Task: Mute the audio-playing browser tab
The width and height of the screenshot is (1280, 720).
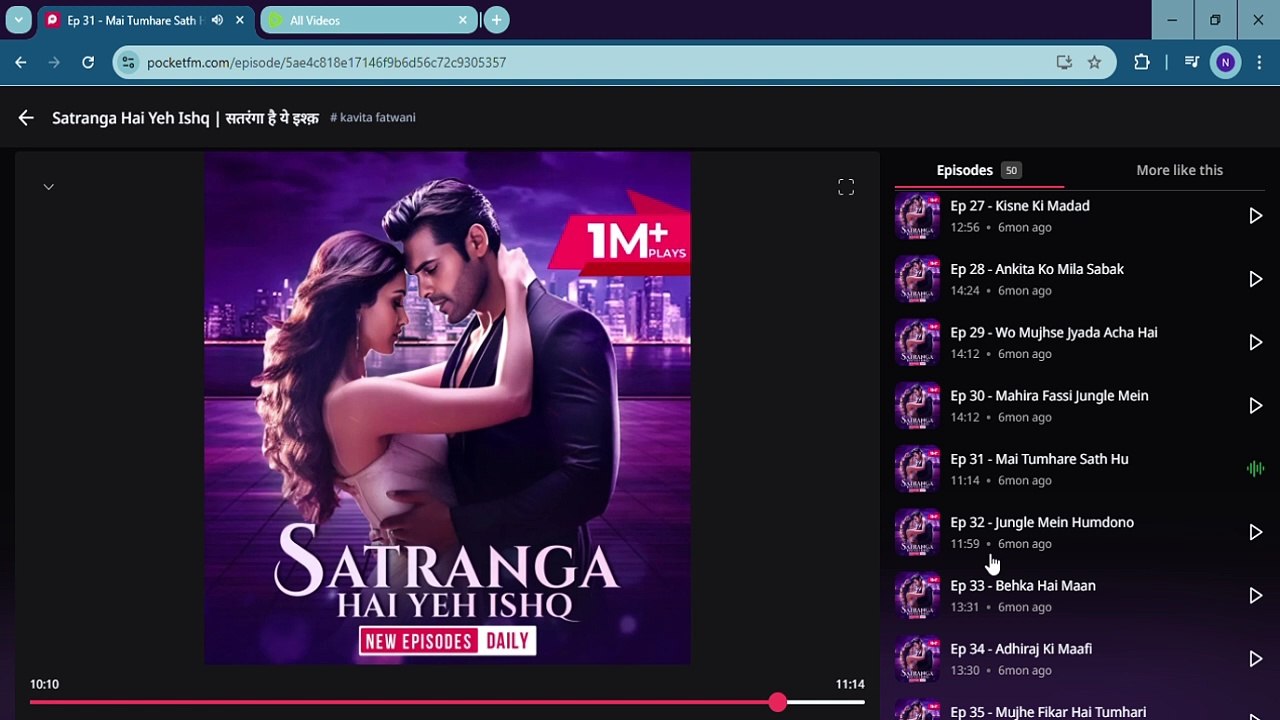Action: (217, 20)
